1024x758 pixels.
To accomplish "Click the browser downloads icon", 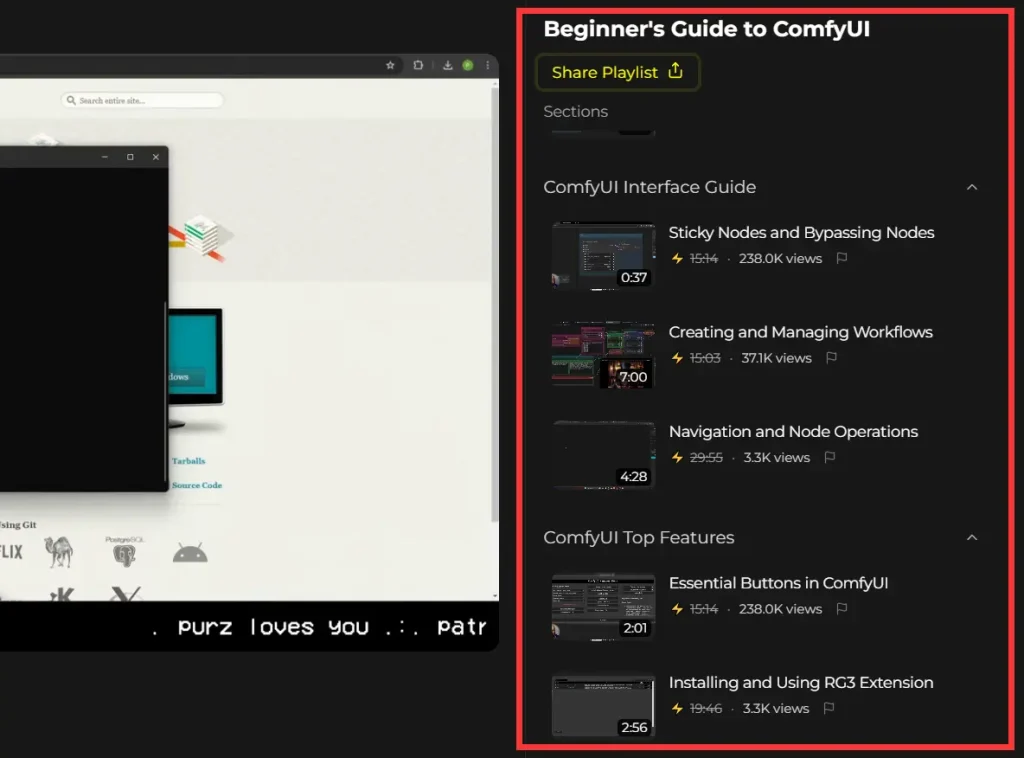I will pyautogui.click(x=448, y=65).
